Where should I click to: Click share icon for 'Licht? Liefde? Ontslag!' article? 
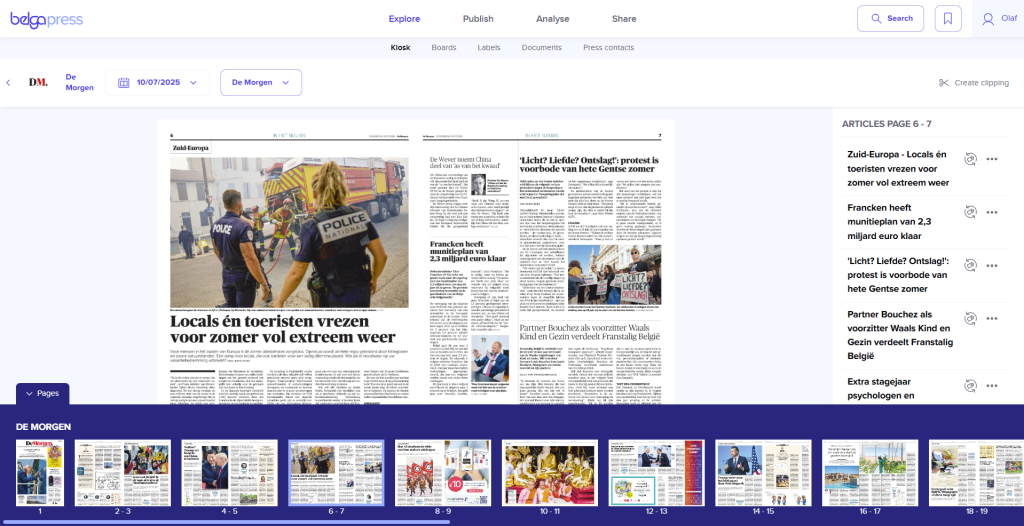[x=969, y=265]
